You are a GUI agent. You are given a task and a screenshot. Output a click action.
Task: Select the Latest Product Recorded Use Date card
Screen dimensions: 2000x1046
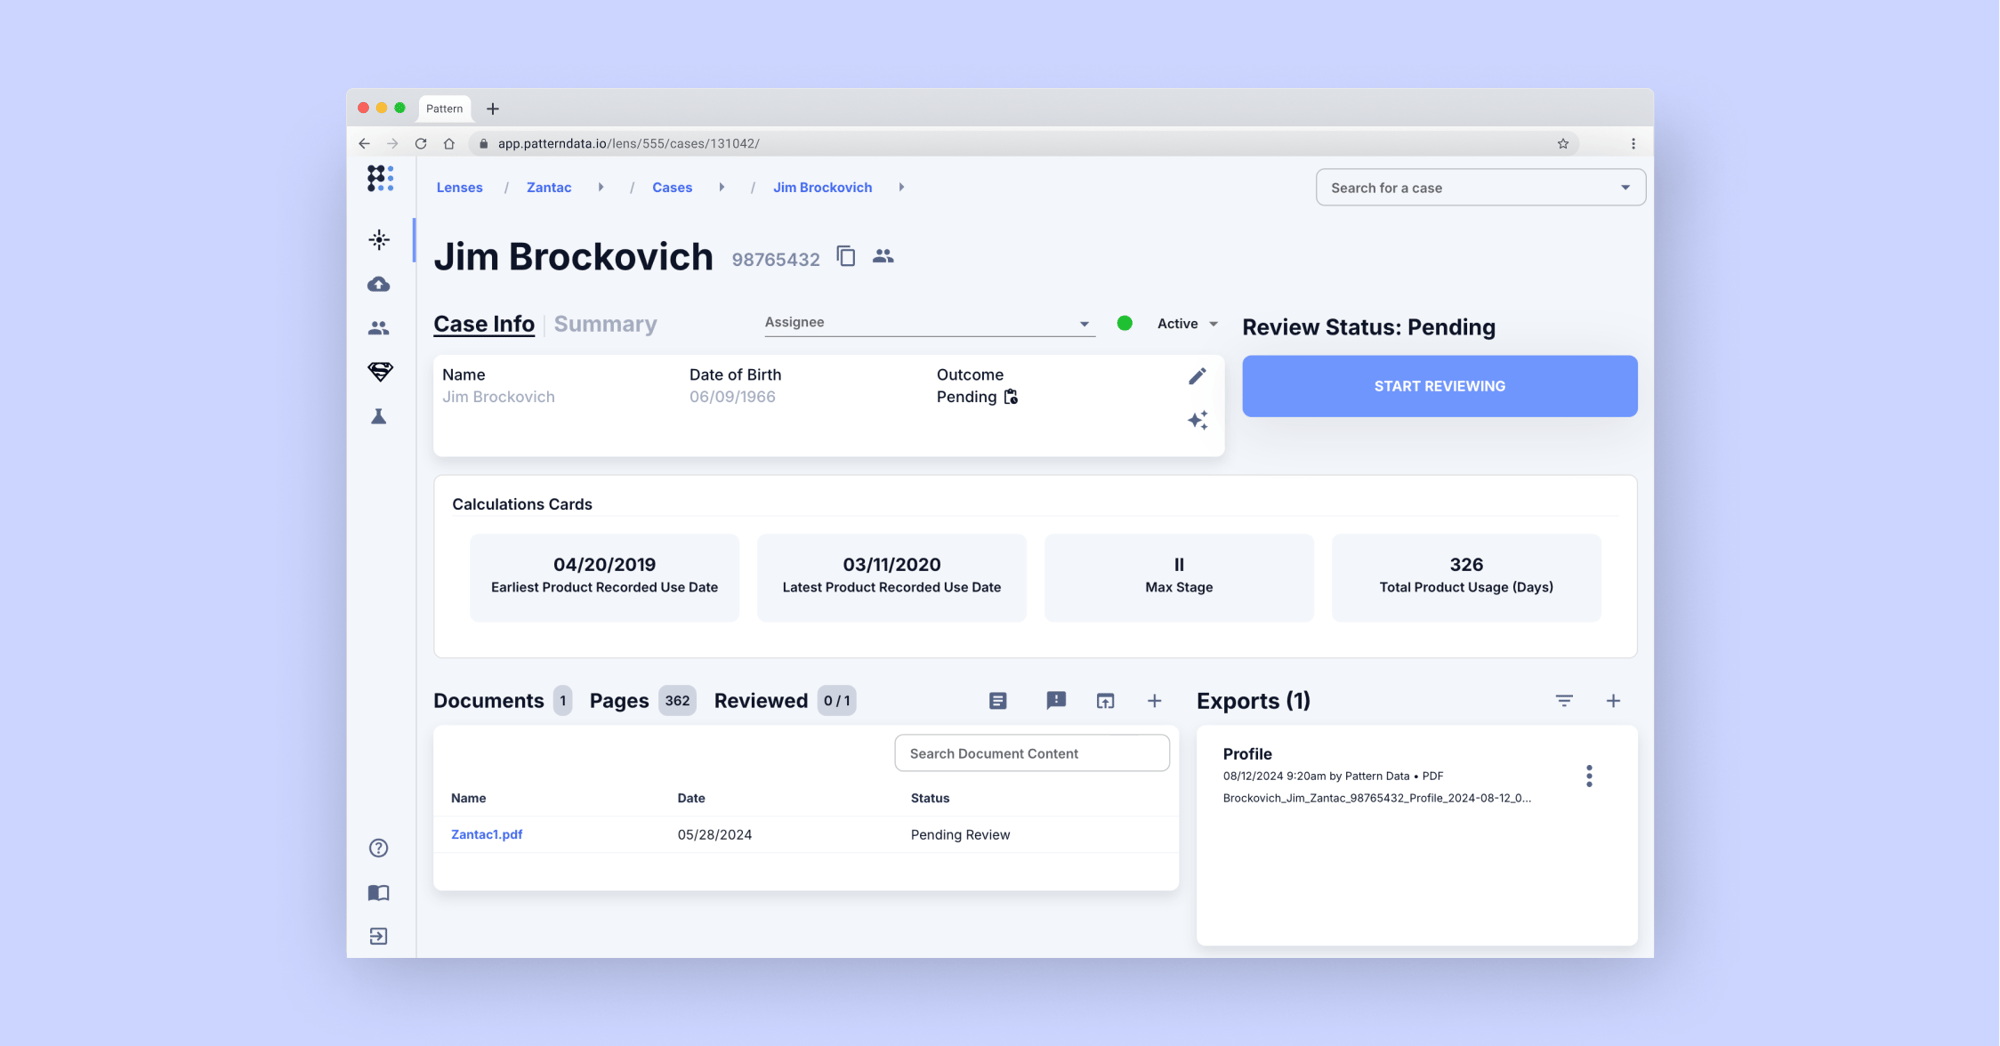pyautogui.click(x=892, y=577)
